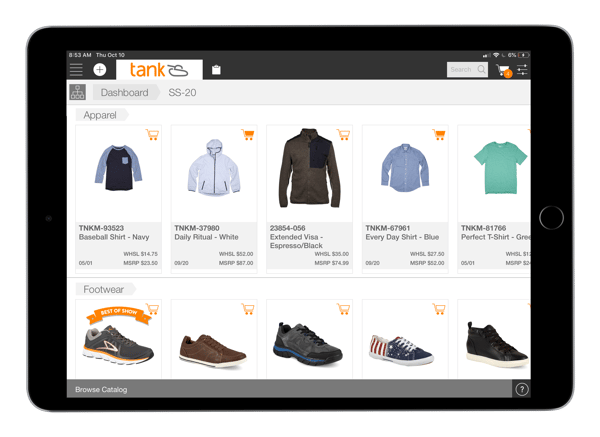This screenshot has width=600, height=437.
Task: Open the Best of Show running shoe
Action: click(x=118, y=344)
